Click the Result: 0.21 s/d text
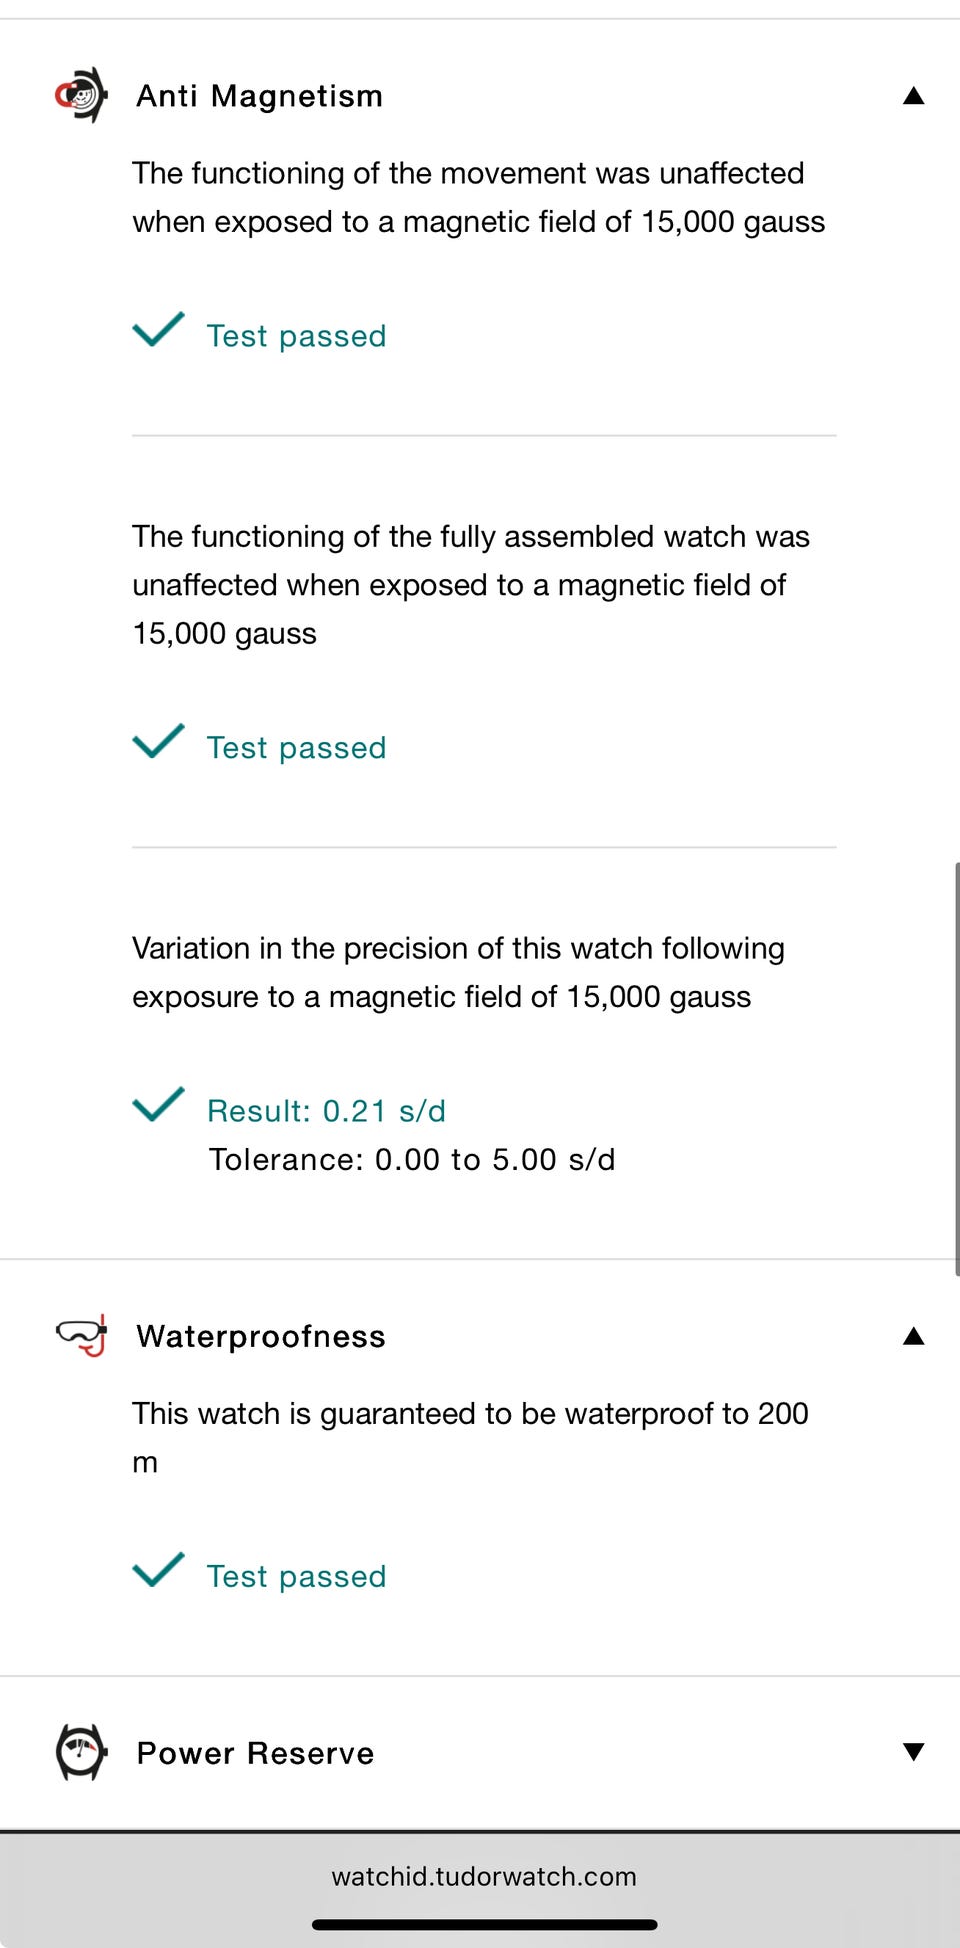The width and height of the screenshot is (960, 1948). pyautogui.click(x=326, y=1111)
